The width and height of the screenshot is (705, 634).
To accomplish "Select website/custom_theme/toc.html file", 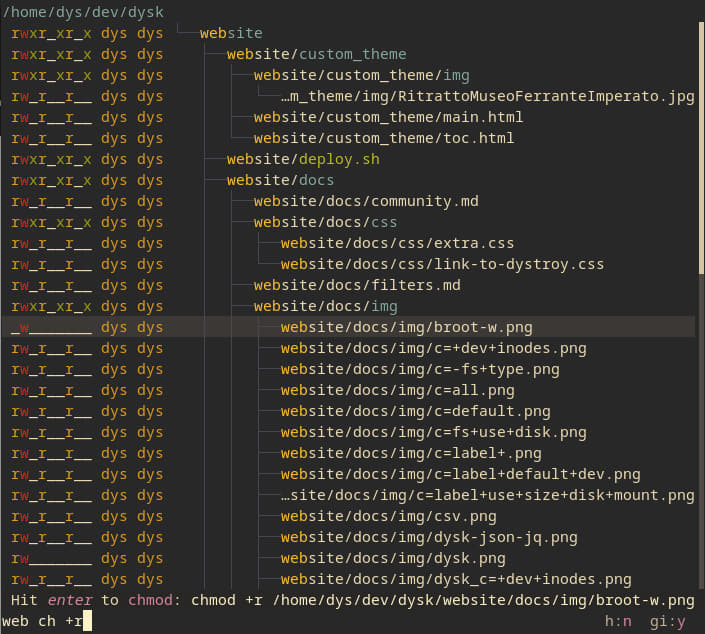I will coord(384,138).
